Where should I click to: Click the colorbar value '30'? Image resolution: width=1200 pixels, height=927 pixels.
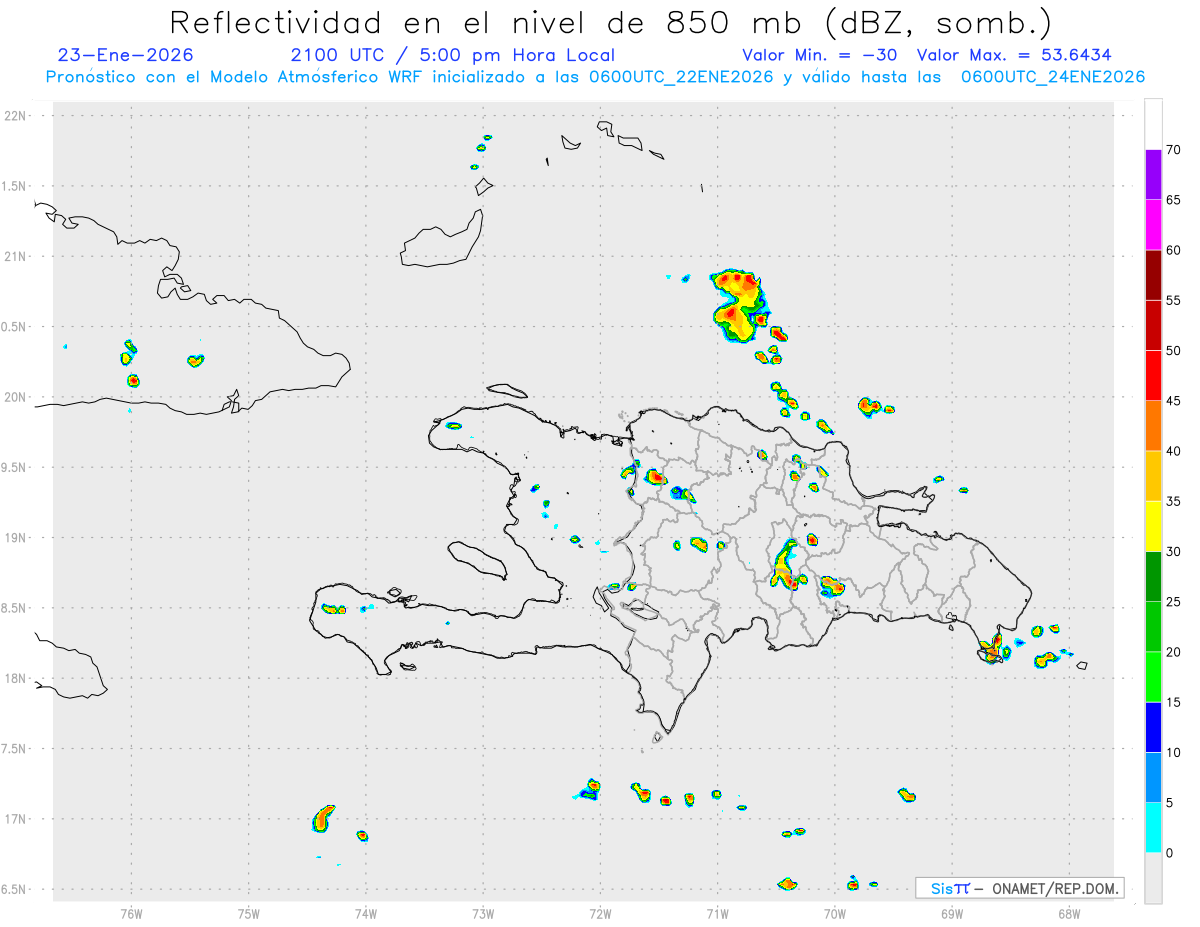1175,552
